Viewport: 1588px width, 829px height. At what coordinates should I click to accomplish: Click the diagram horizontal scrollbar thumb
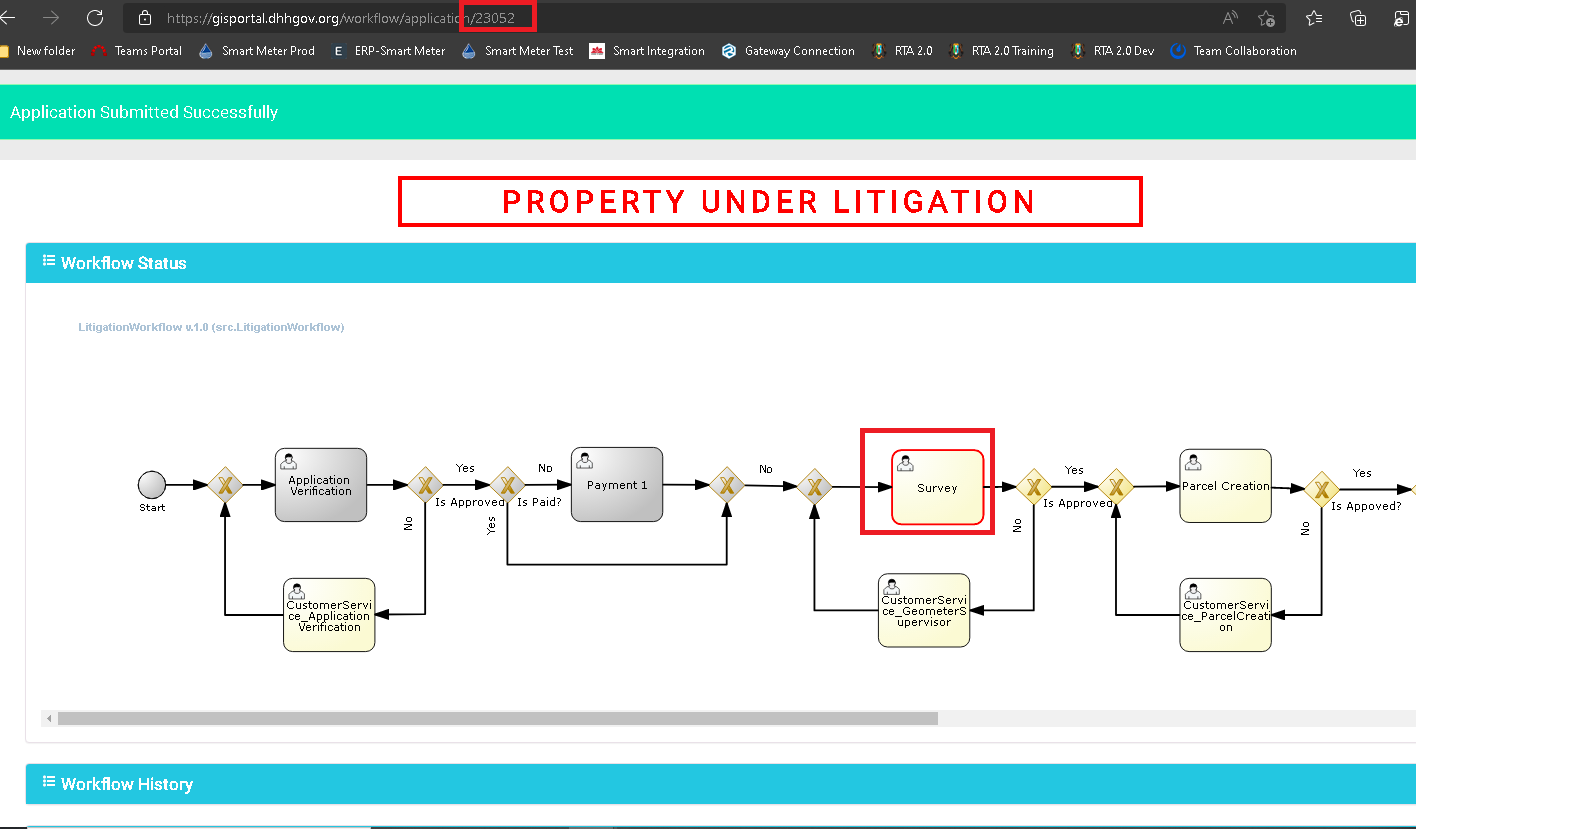pyautogui.click(x=498, y=718)
